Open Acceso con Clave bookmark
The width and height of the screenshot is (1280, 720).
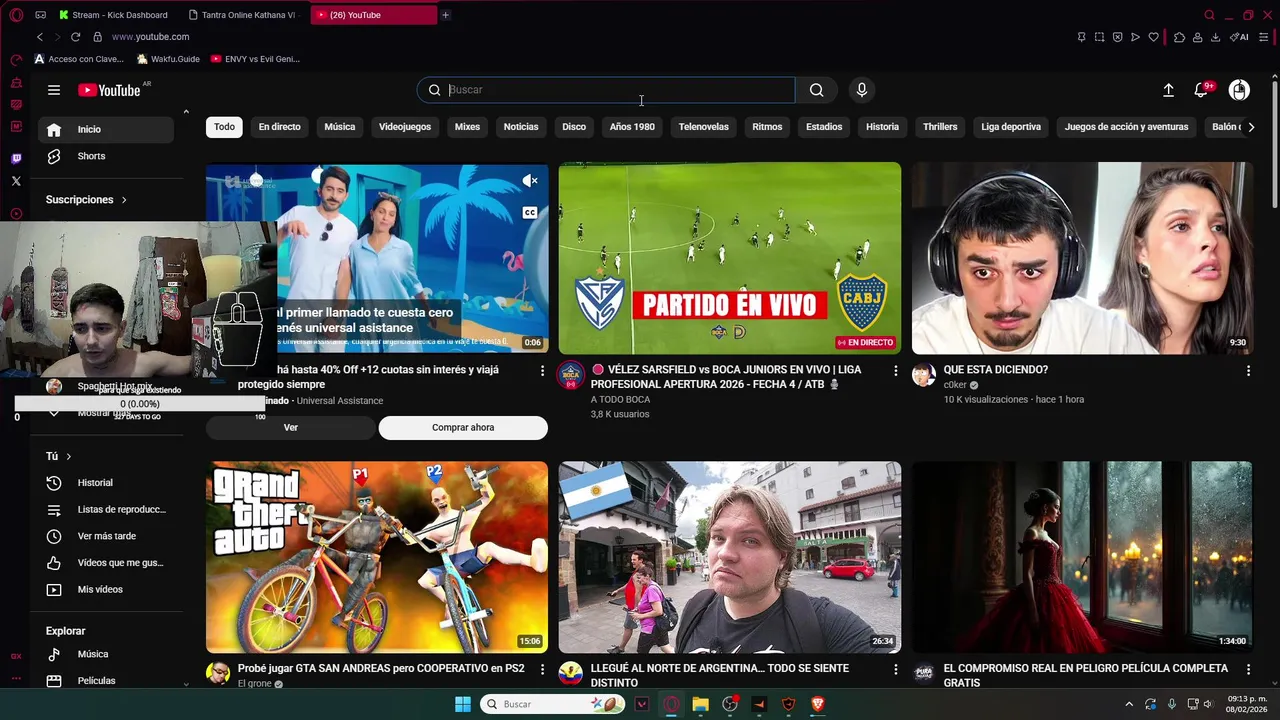(79, 59)
